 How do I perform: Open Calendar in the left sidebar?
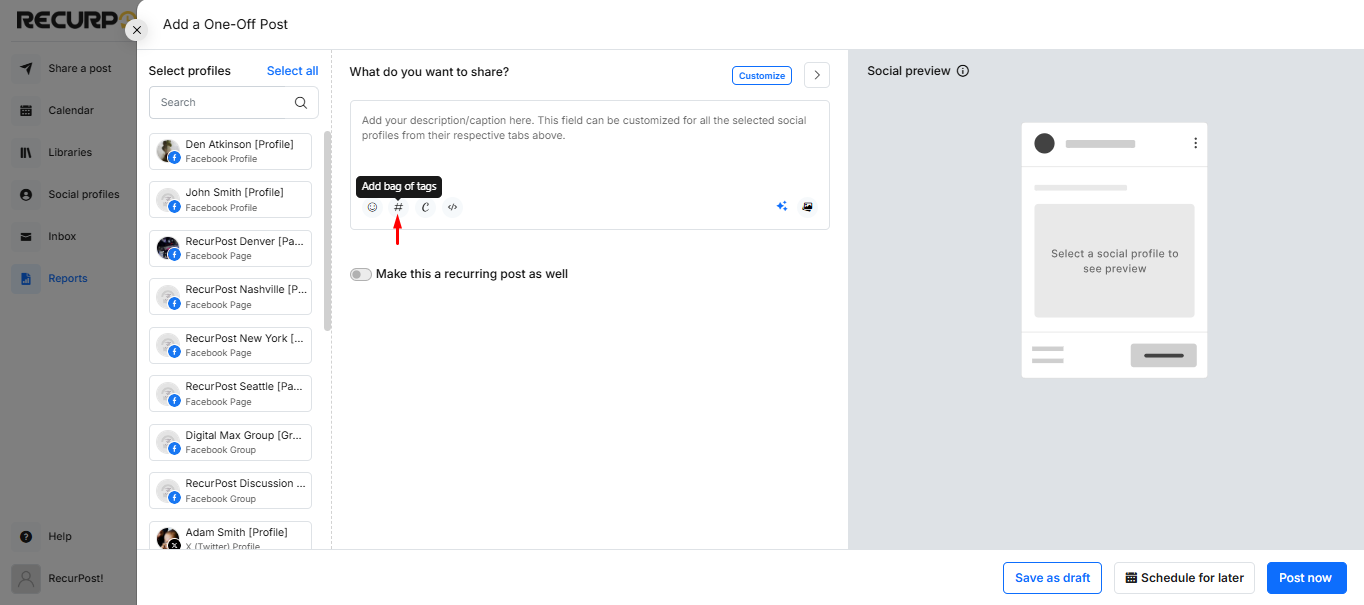coord(71,110)
